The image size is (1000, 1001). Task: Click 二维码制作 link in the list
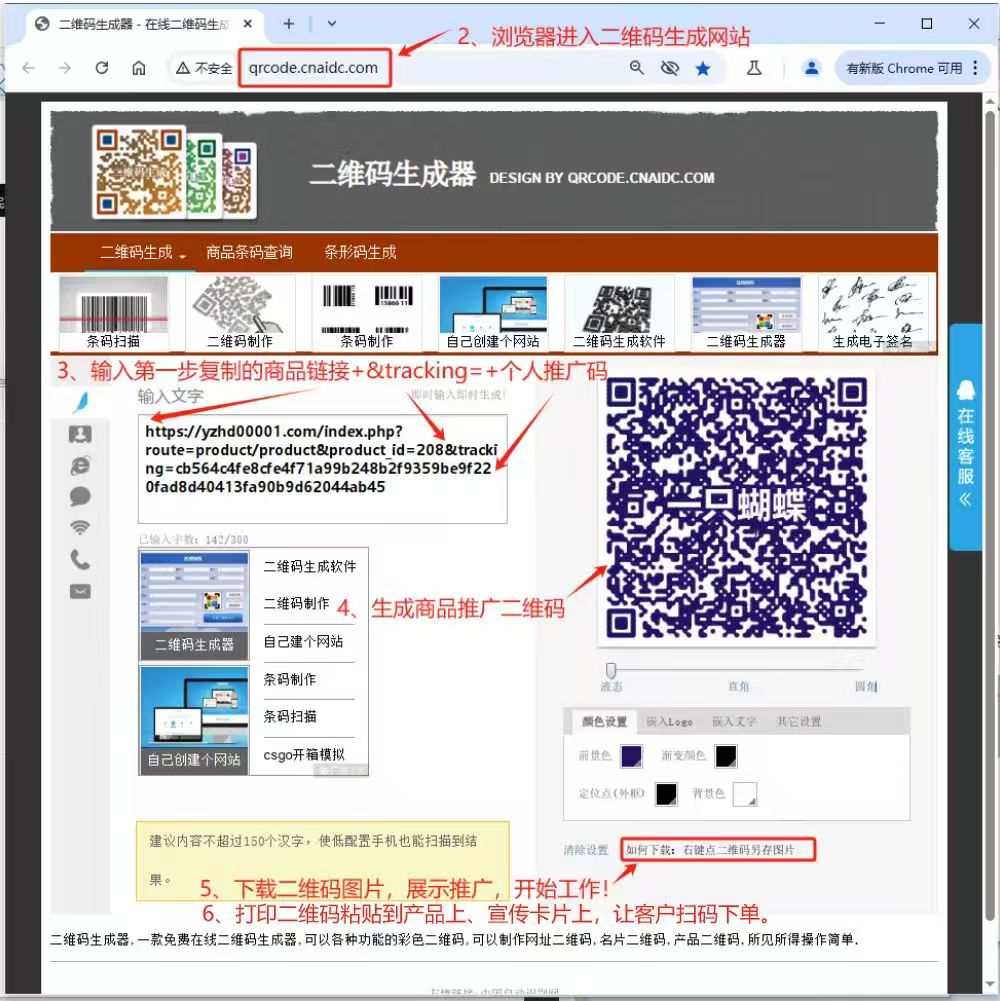(296, 604)
